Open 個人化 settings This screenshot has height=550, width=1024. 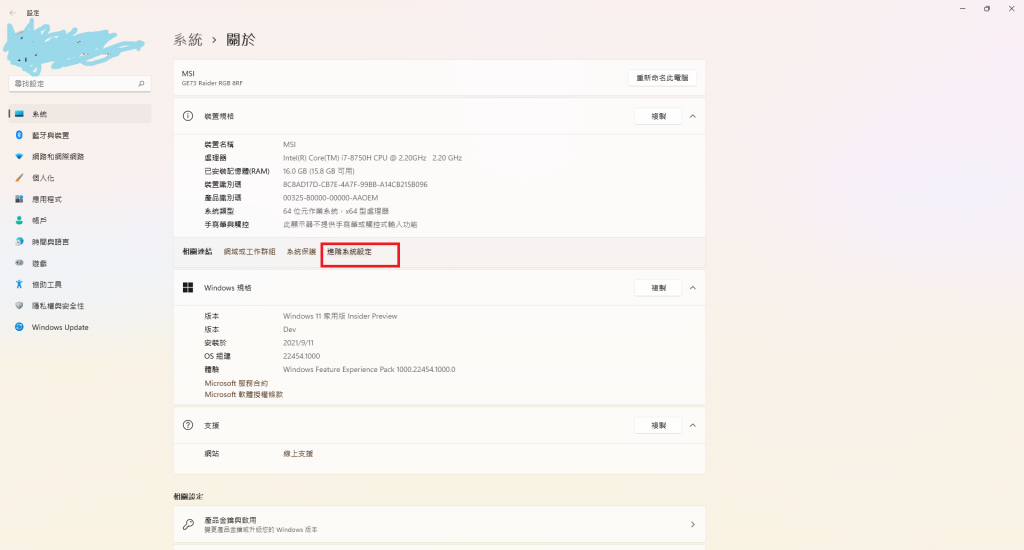point(80,178)
